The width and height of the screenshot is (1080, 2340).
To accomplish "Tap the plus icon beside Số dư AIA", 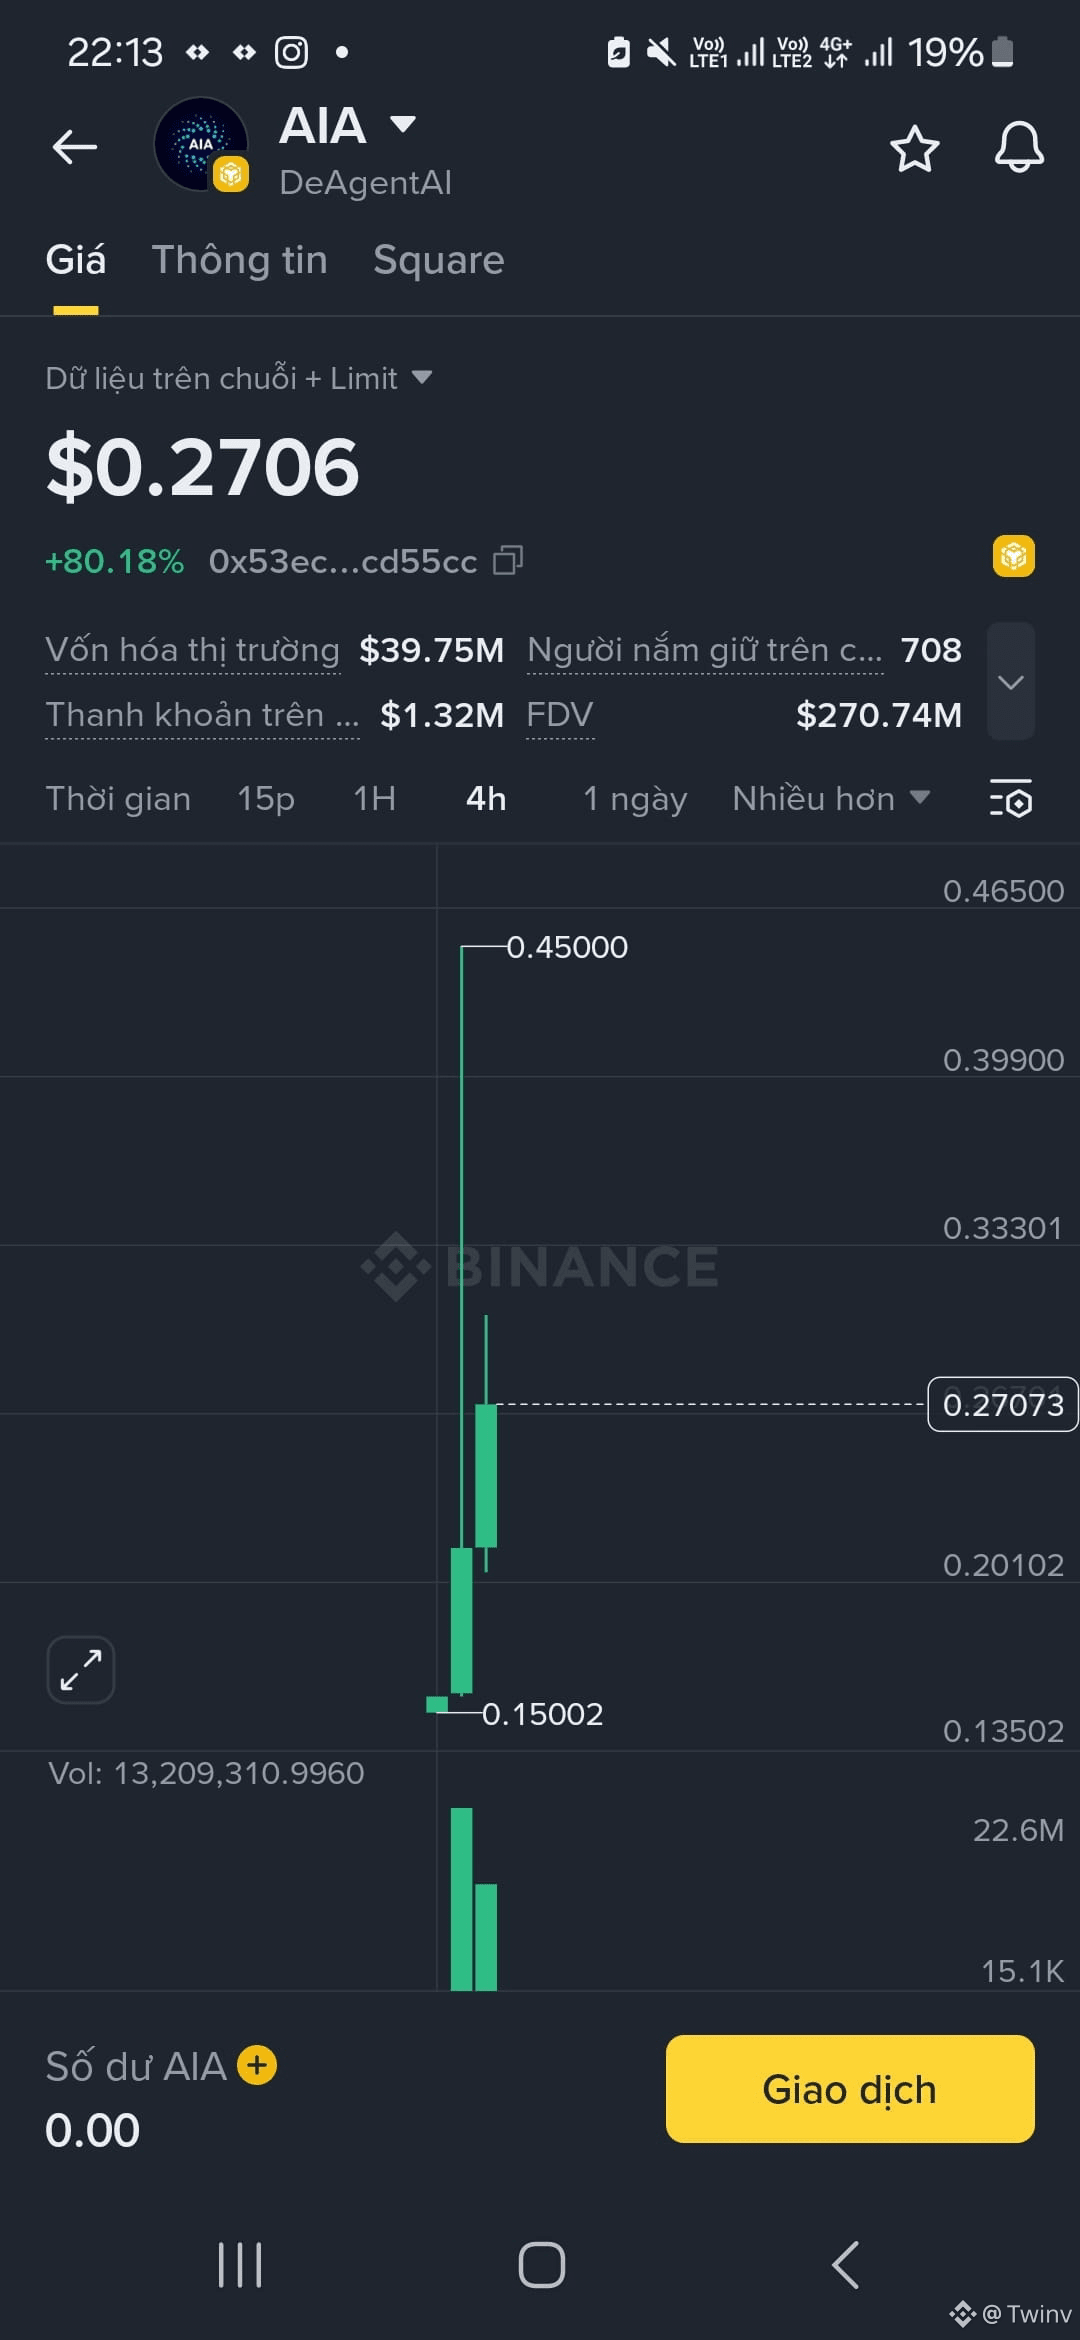I will [x=257, y=2065].
